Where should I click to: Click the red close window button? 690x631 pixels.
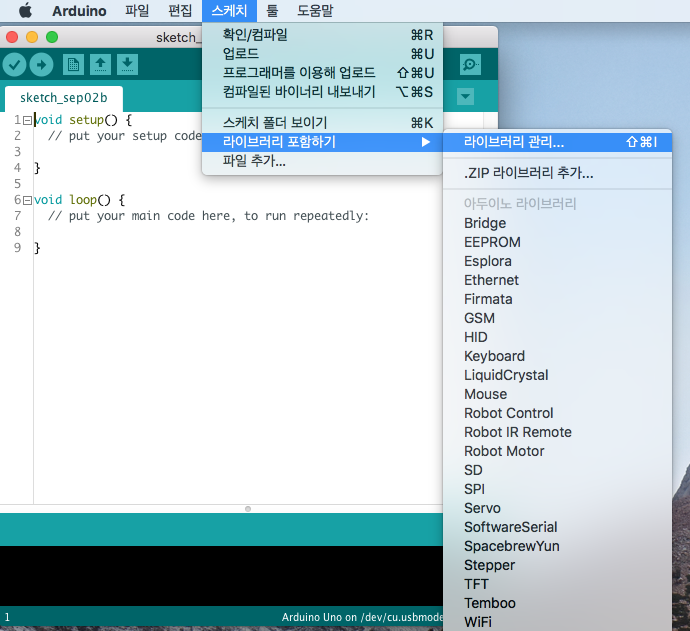coord(12,37)
